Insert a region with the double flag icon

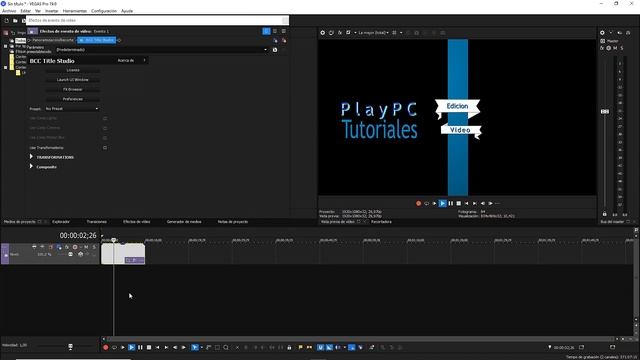click(x=309, y=347)
